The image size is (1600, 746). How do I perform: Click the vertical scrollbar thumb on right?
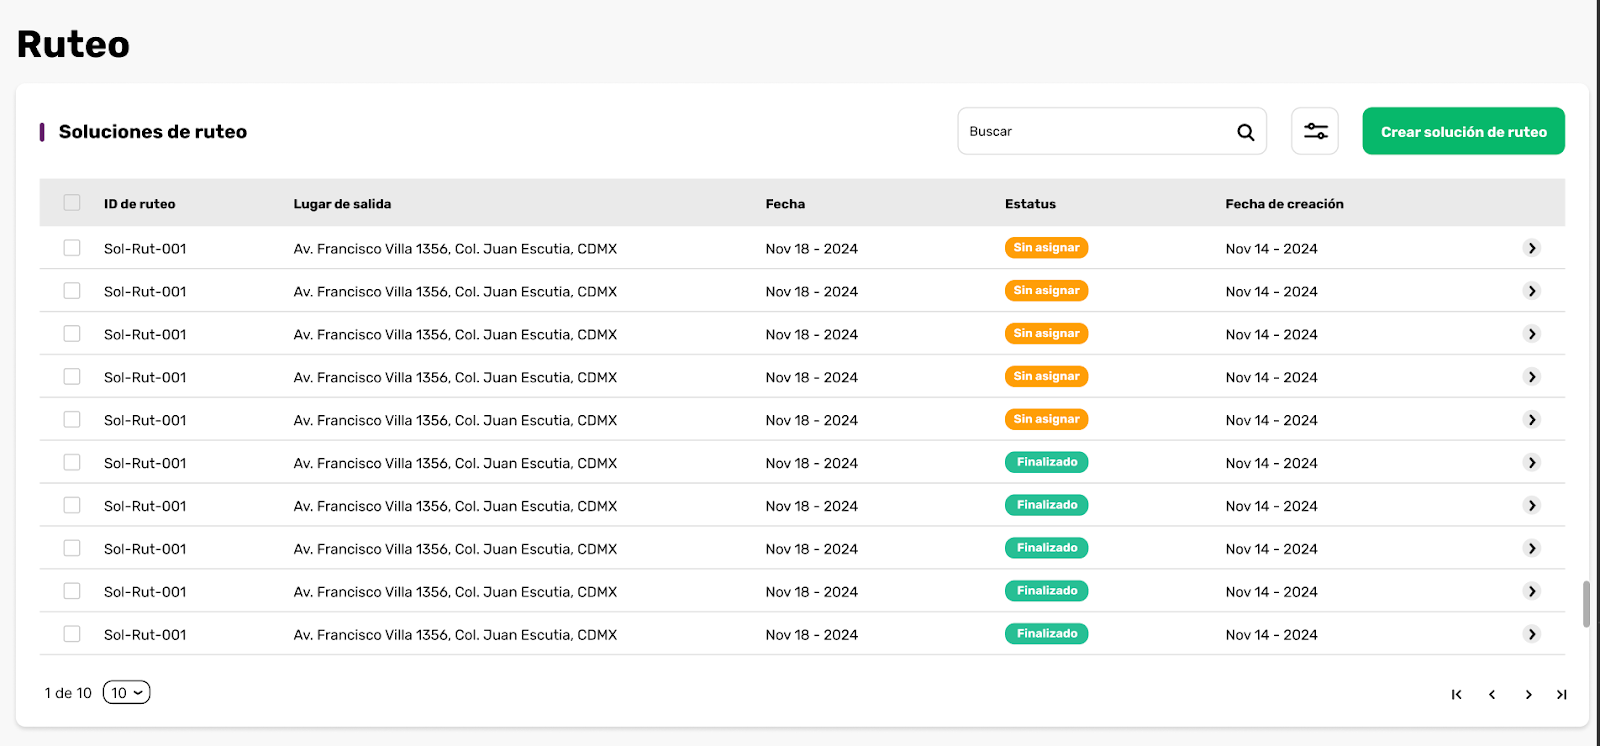coord(1586,604)
